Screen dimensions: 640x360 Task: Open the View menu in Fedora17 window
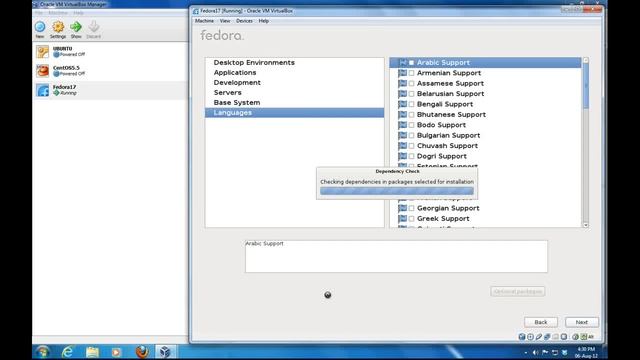[225, 21]
